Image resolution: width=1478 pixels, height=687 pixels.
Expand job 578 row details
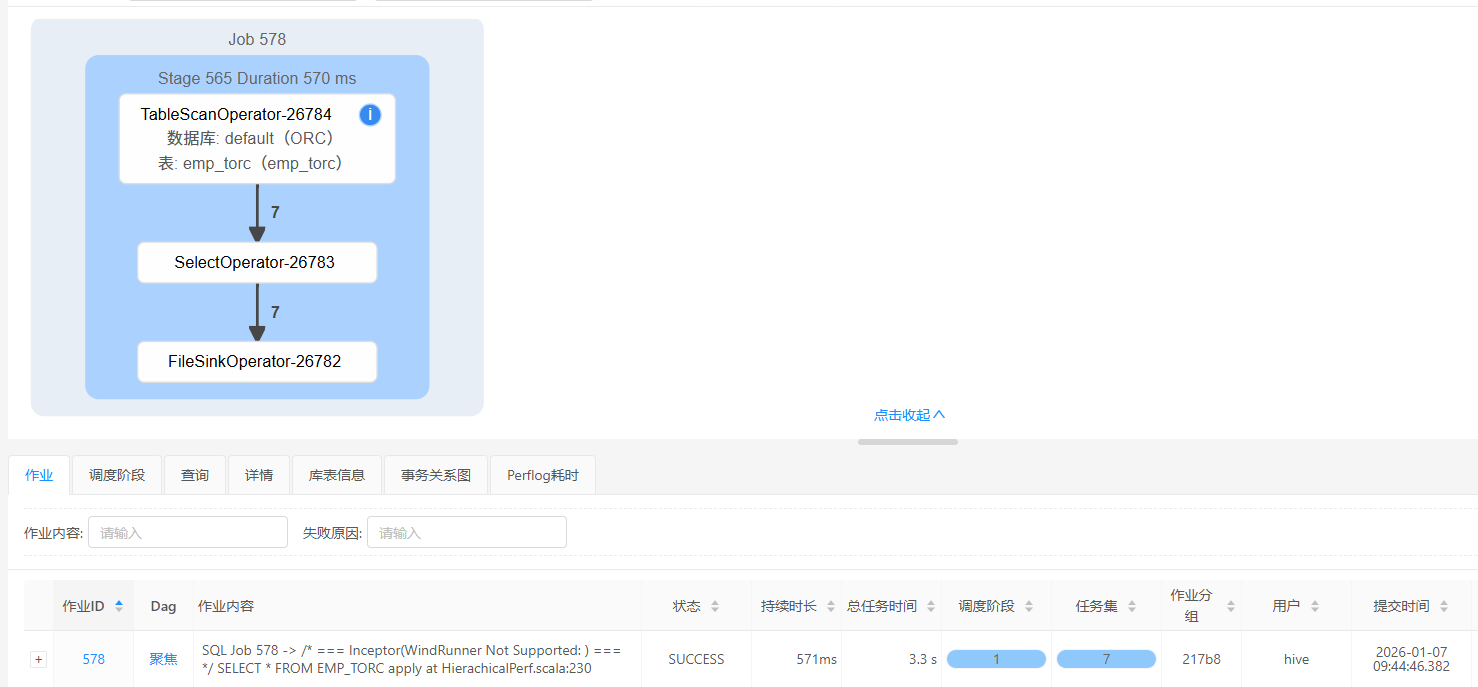tap(38, 659)
